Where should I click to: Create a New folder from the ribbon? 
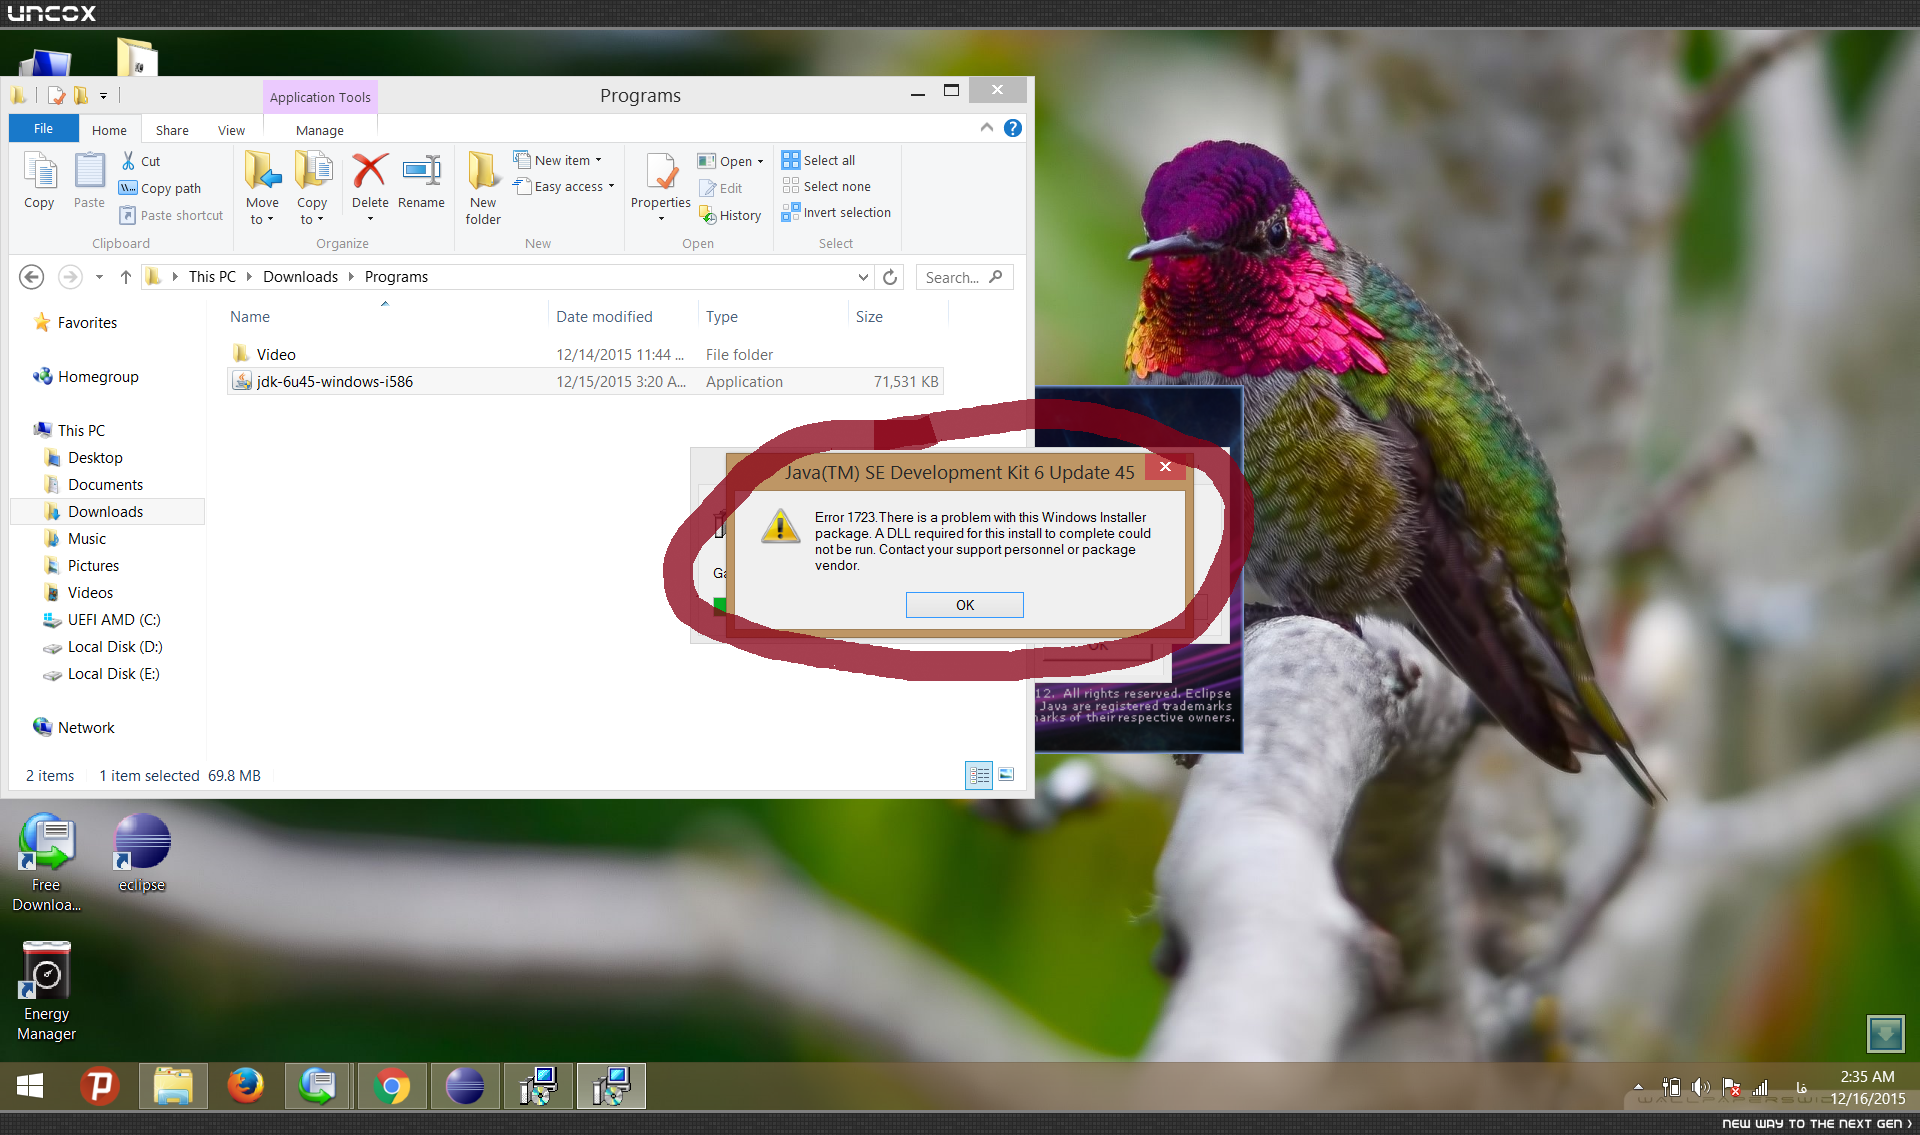(x=483, y=188)
